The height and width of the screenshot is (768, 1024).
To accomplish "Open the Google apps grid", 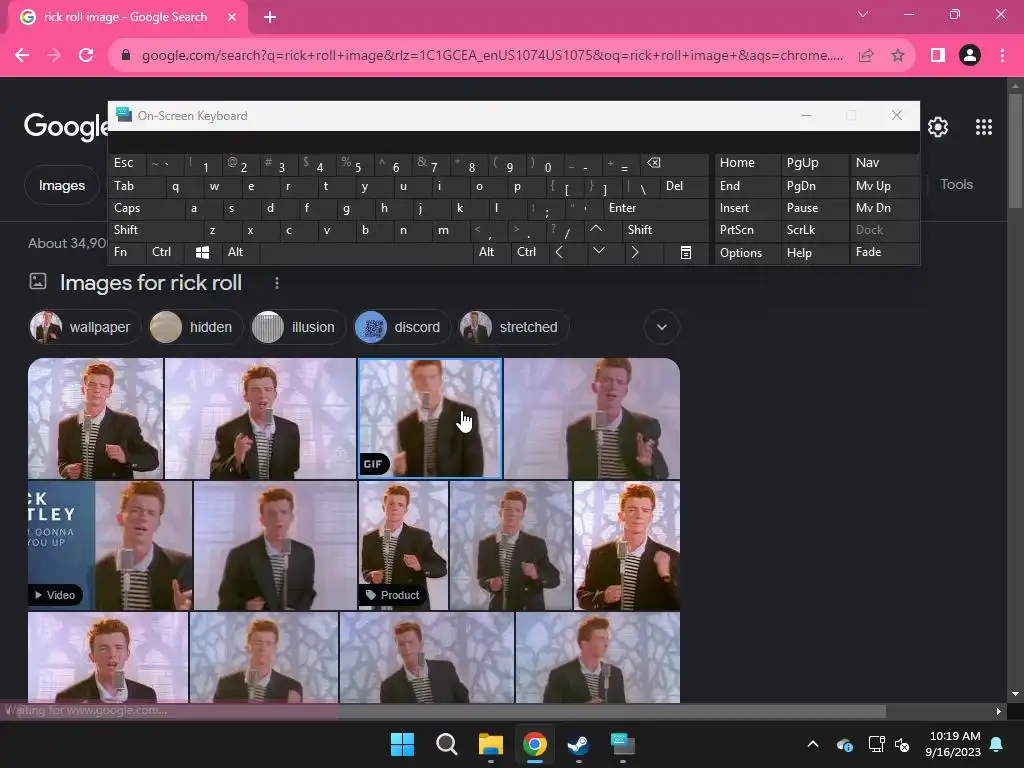I will [x=984, y=127].
